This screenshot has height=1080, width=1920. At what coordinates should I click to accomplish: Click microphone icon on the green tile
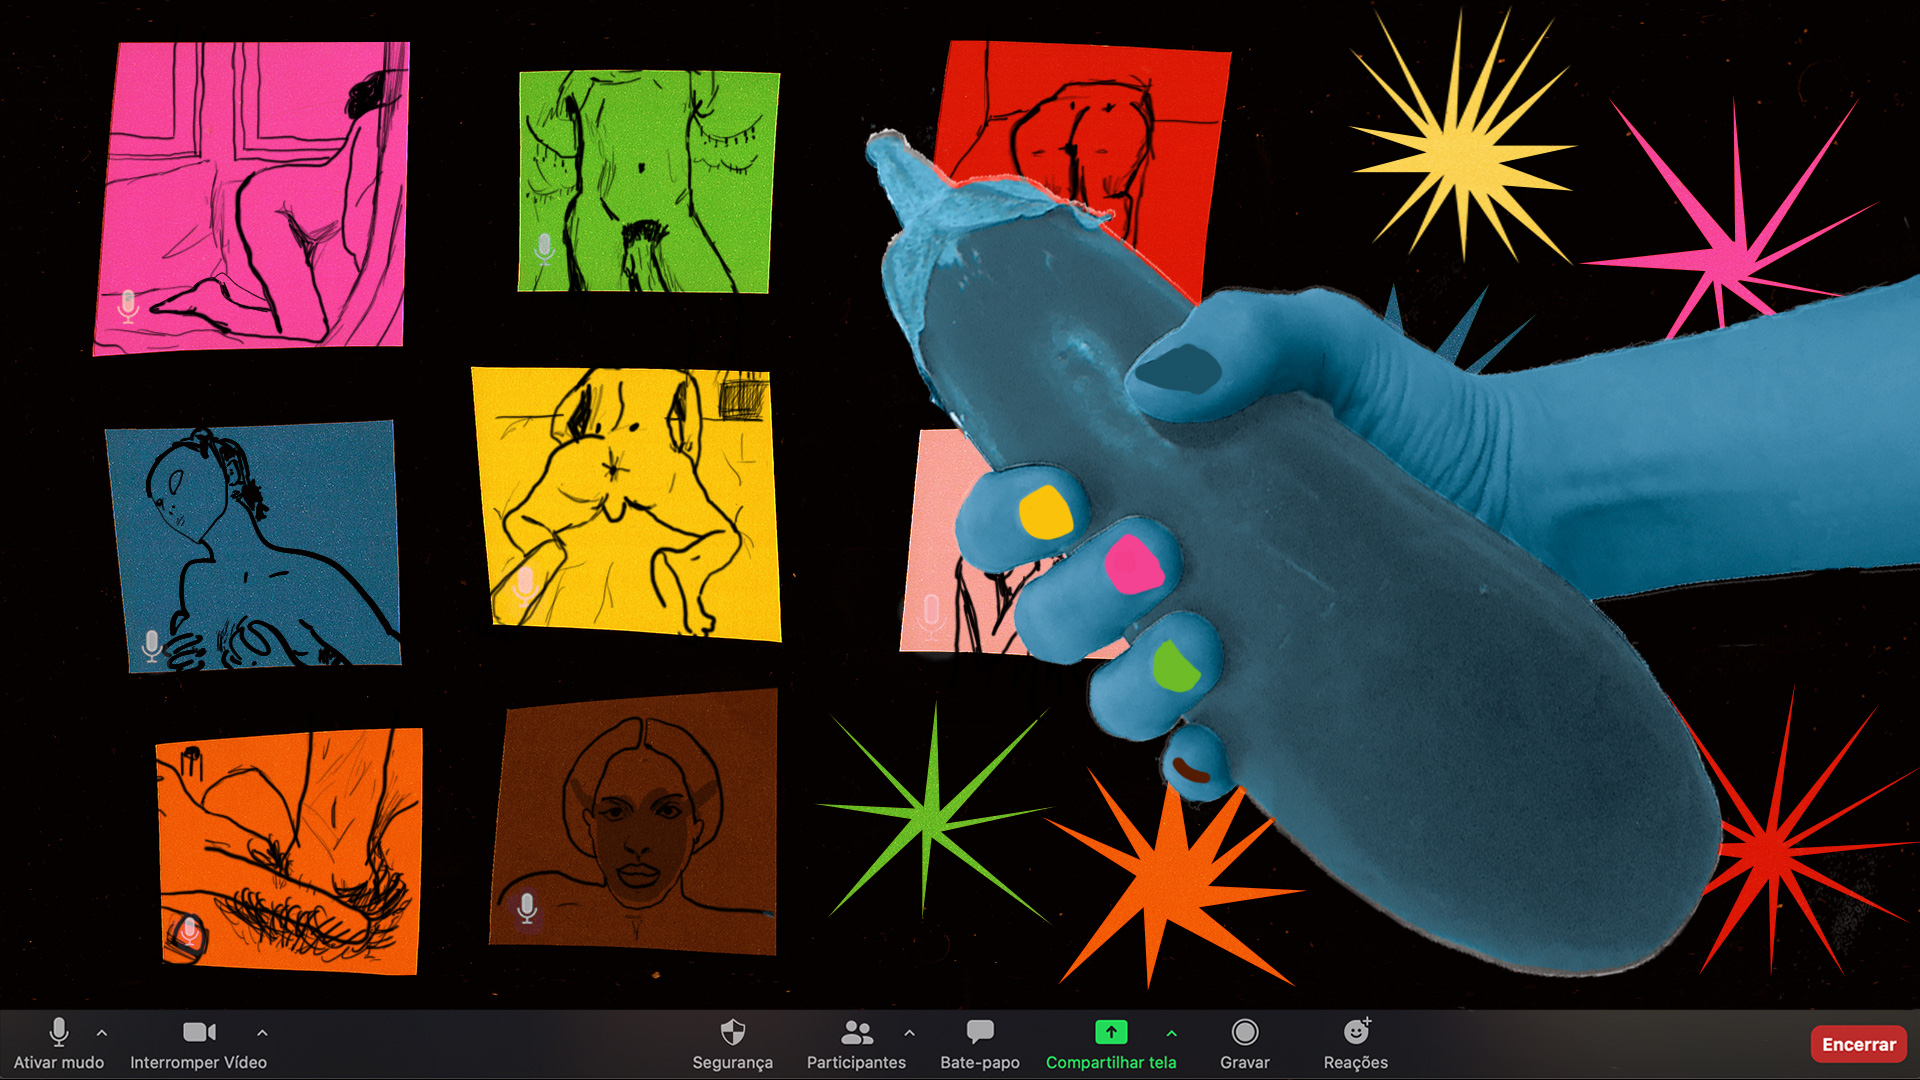click(x=544, y=247)
